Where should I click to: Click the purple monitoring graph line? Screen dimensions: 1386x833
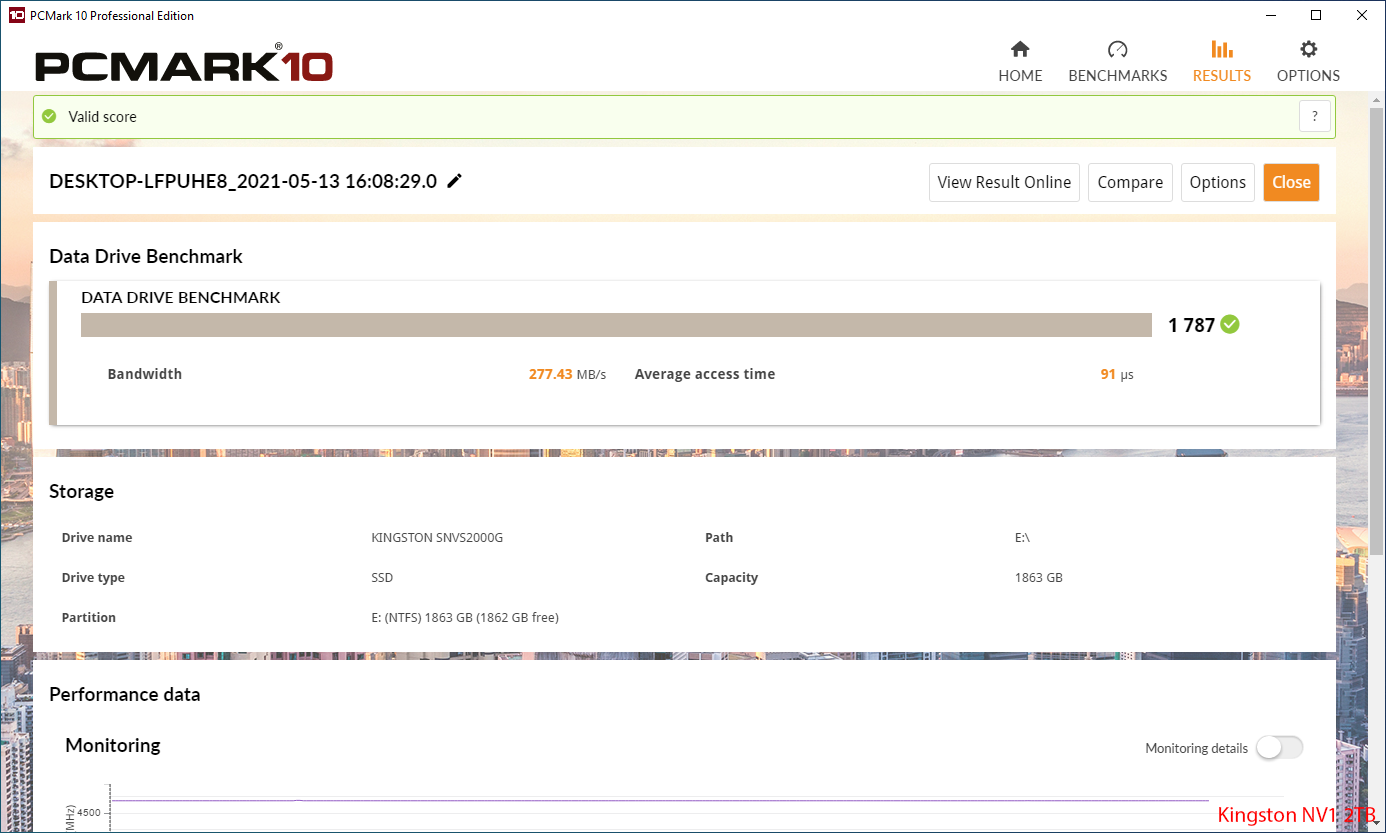(660, 800)
